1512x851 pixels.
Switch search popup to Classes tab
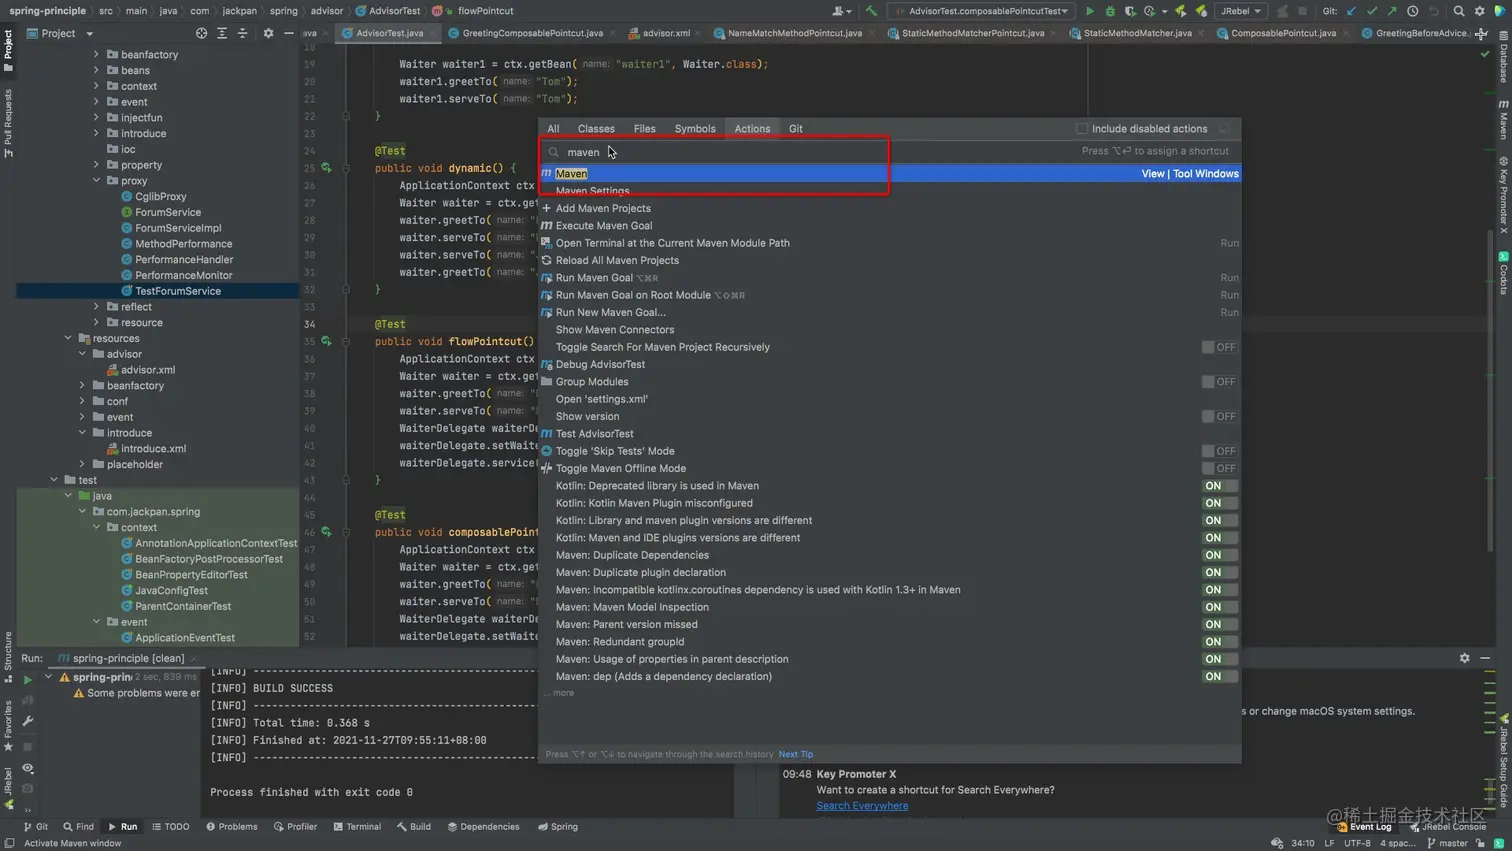click(x=596, y=129)
